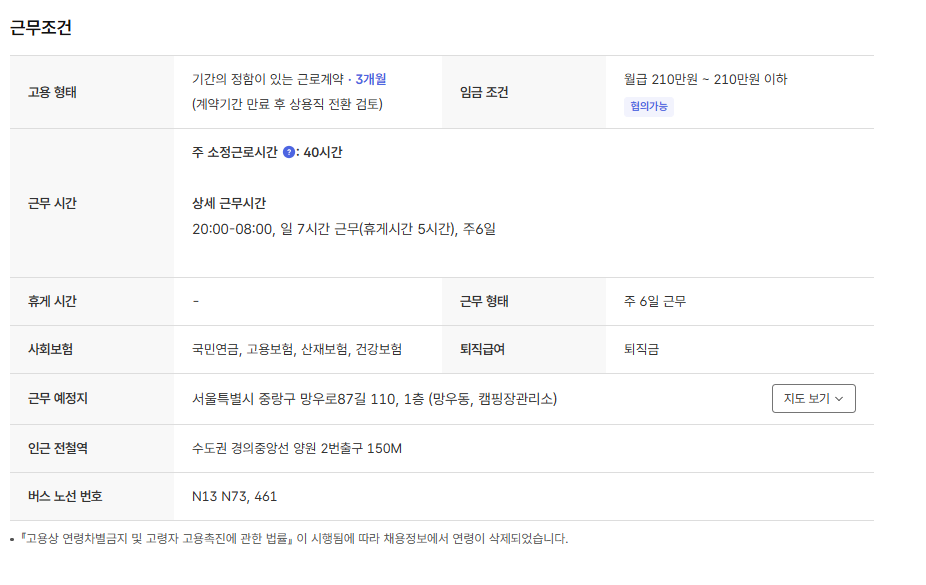Select the 버스 노선 번호 row label
This screenshot has height=585, width=926.
65,496
